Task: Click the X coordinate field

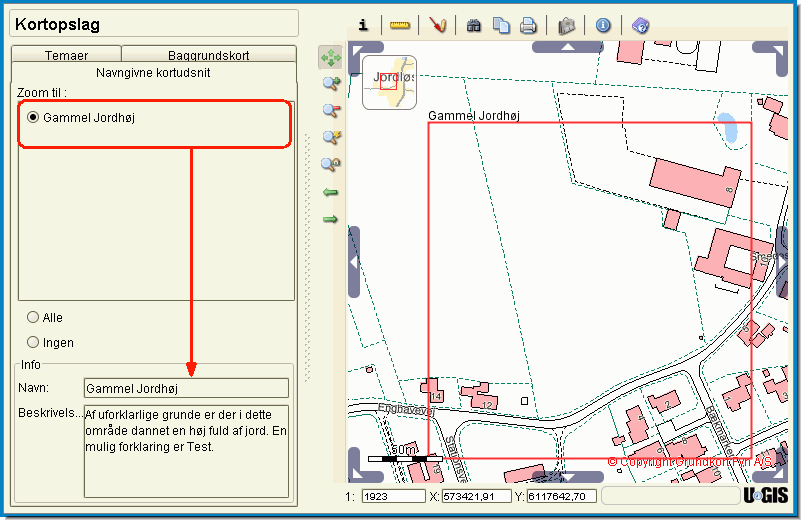Action: click(477, 496)
